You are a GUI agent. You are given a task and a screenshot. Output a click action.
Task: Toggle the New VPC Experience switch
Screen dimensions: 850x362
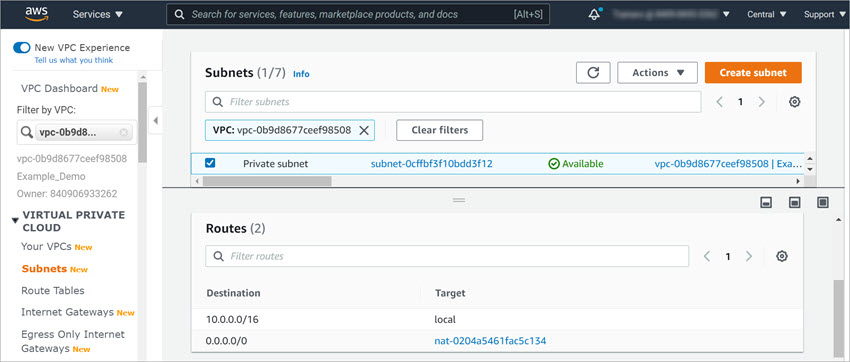(x=22, y=48)
